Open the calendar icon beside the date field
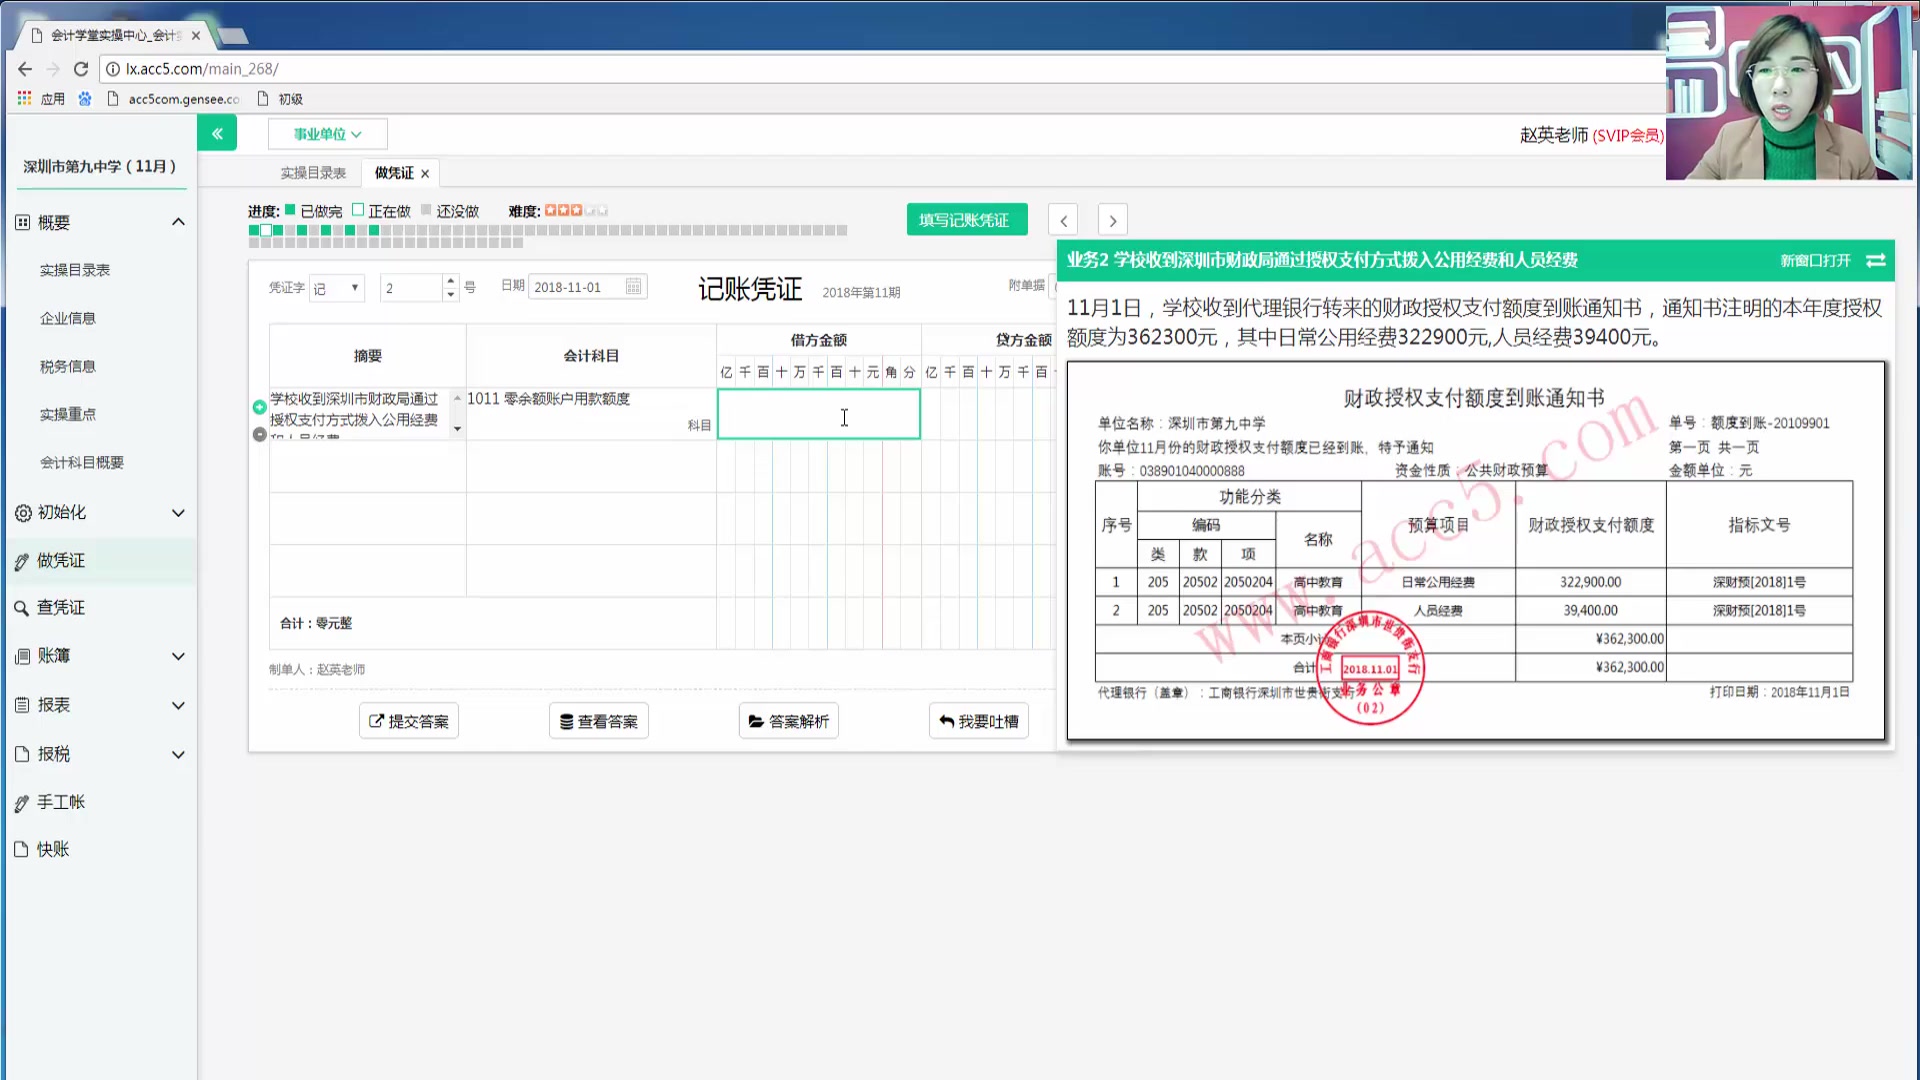This screenshot has height=1080, width=1920. [633, 286]
